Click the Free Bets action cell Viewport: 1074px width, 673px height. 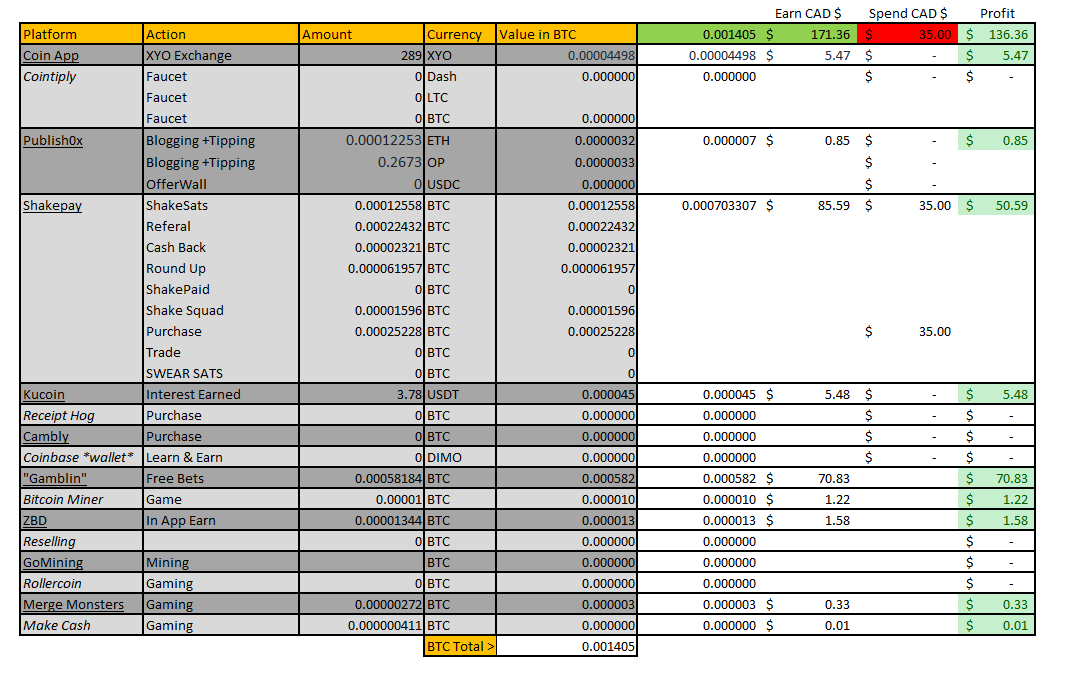pyautogui.click(x=221, y=479)
